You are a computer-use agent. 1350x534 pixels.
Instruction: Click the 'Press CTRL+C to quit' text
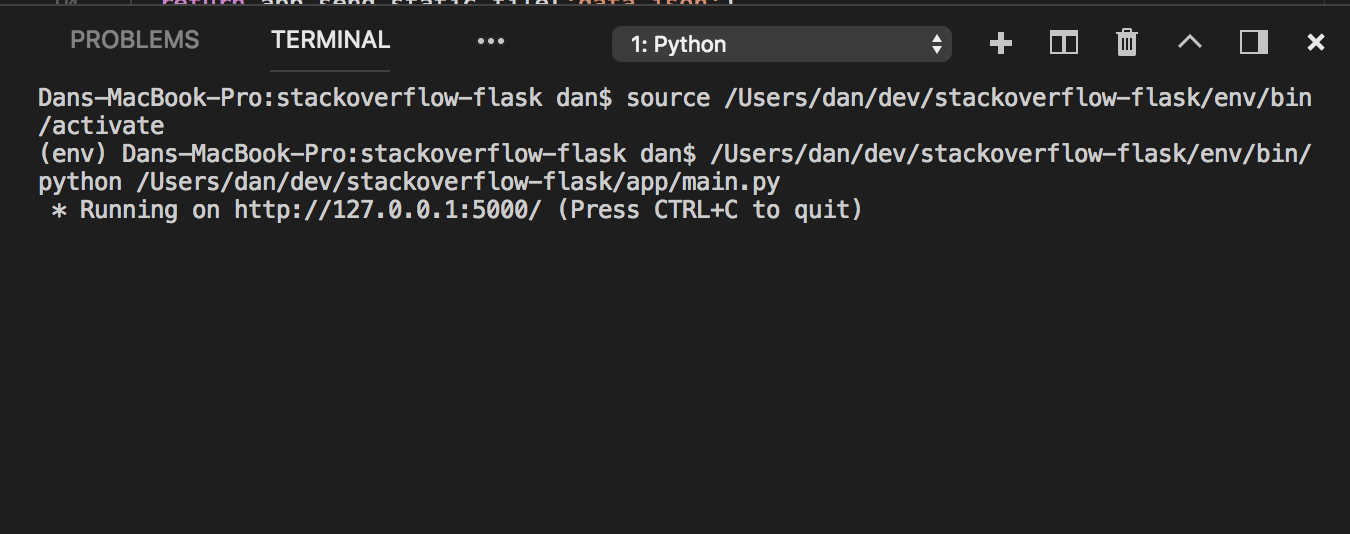tap(710, 210)
